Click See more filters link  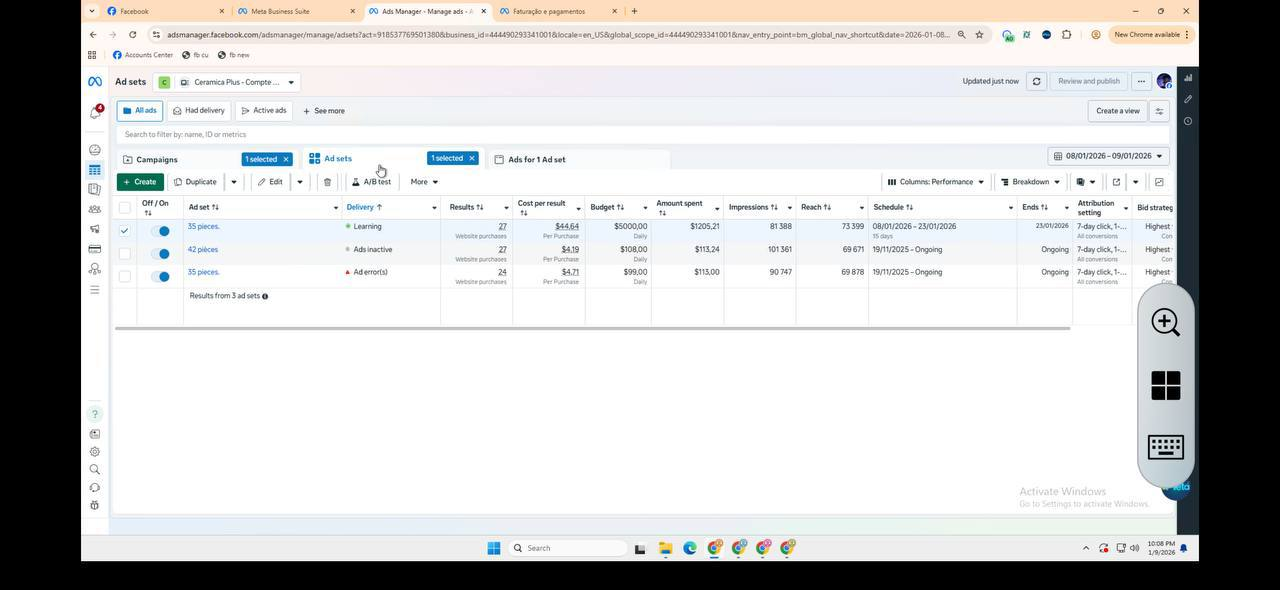(x=324, y=111)
